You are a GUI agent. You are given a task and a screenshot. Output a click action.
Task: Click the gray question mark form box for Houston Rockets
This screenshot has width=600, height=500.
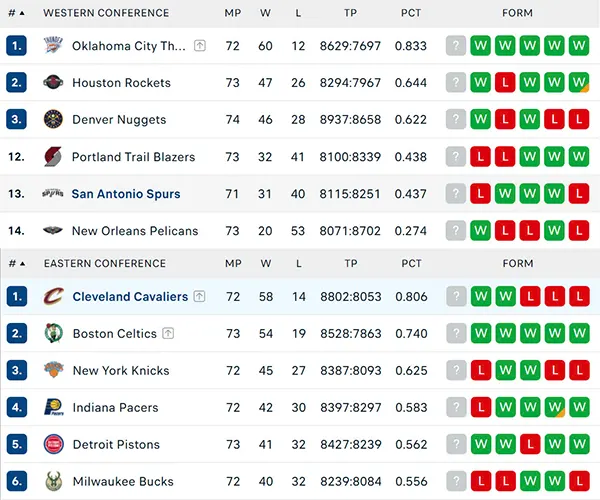click(x=456, y=82)
